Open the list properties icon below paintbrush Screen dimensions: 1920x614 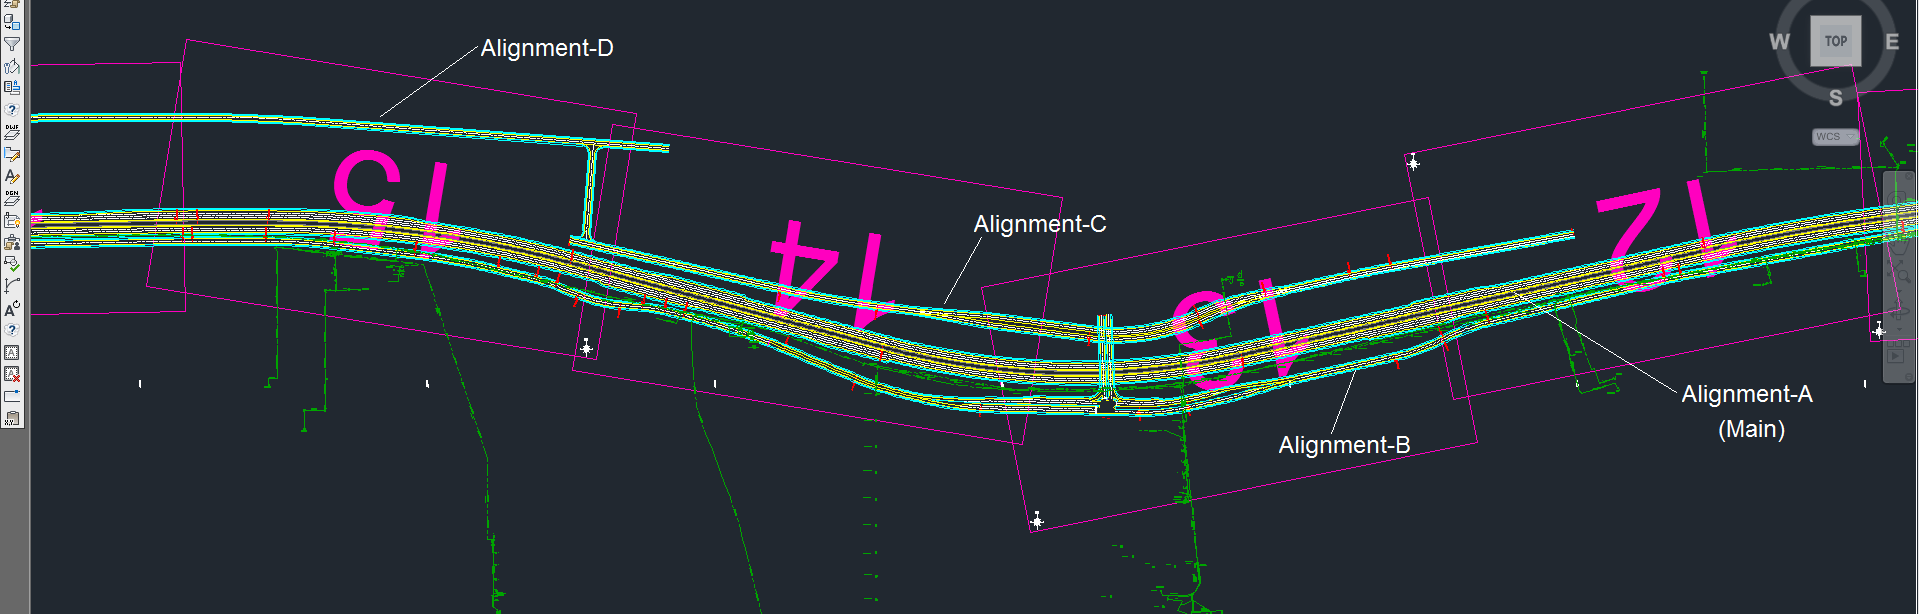(x=12, y=87)
